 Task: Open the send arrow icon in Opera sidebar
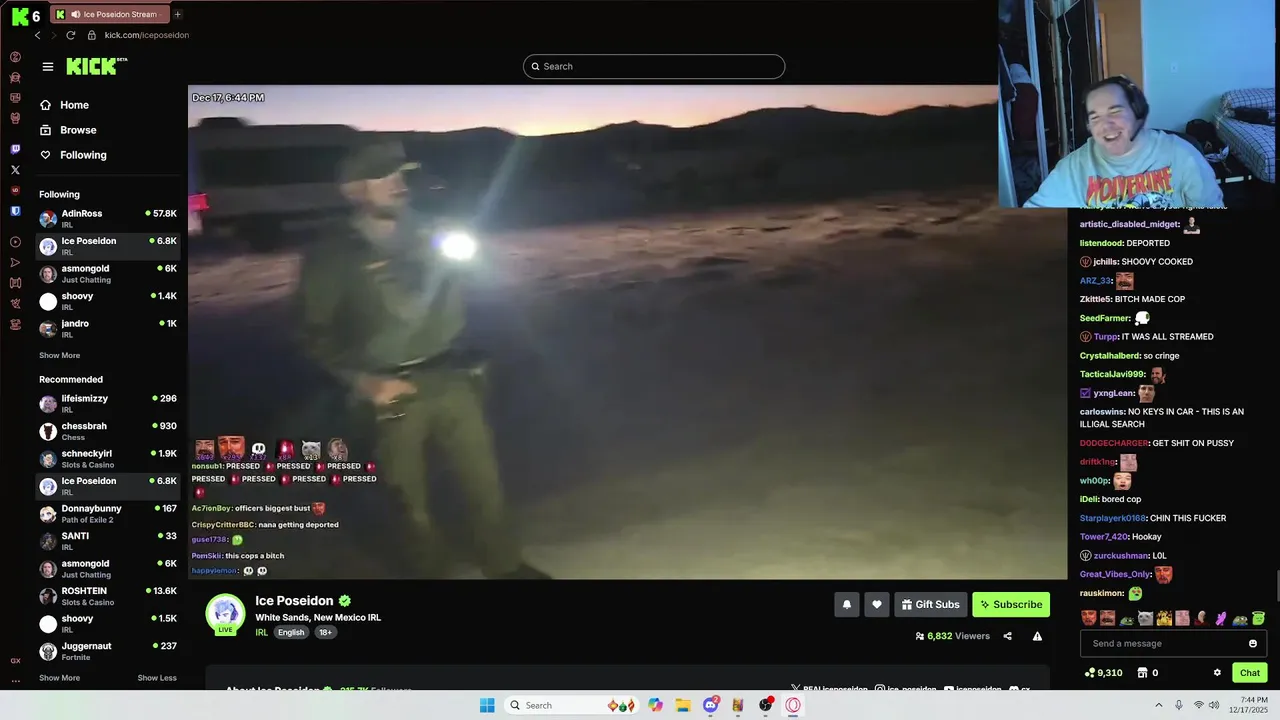(x=15, y=263)
